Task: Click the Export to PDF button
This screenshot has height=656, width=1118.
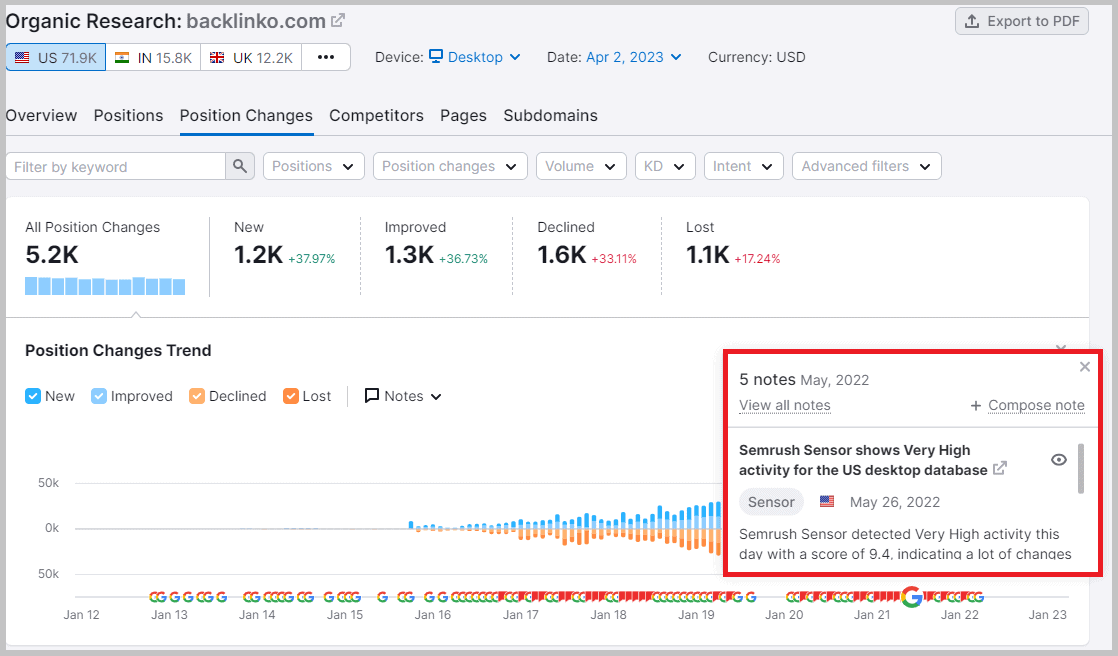Action: 1022,21
